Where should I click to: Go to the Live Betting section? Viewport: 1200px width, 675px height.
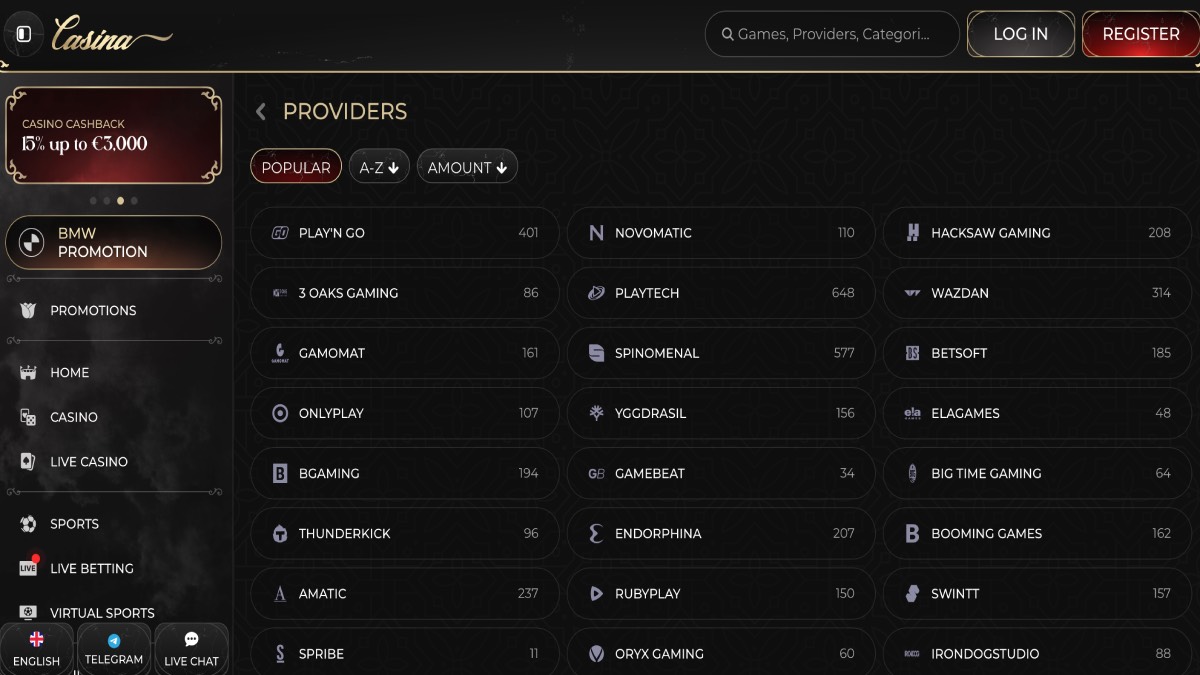click(x=91, y=568)
